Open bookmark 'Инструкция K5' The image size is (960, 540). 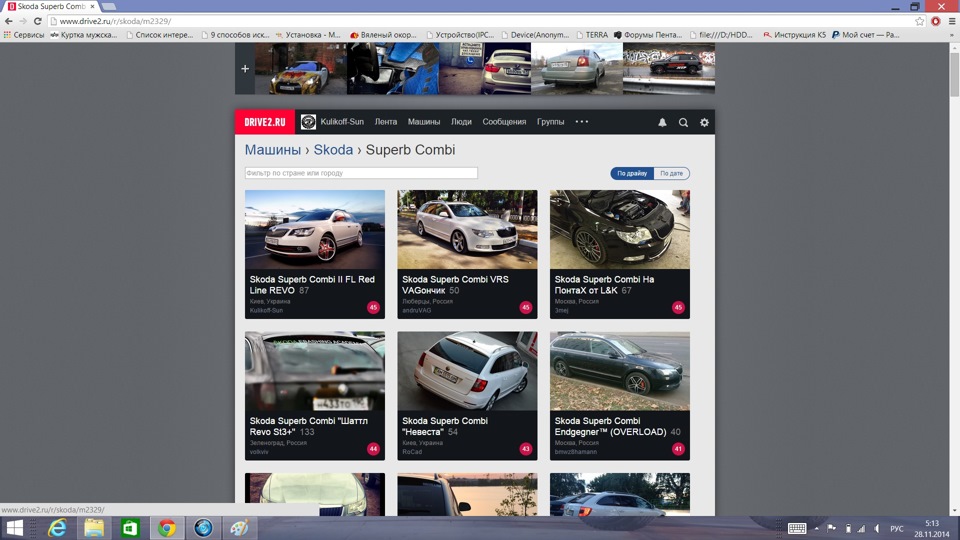tap(794, 35)
